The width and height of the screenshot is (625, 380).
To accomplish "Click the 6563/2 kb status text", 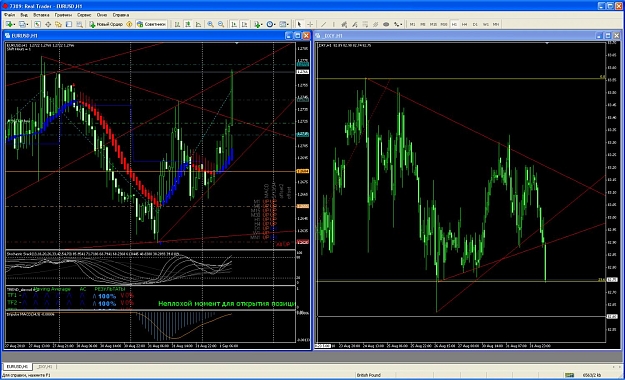I will pyautogui.click(x=592, y=375).
